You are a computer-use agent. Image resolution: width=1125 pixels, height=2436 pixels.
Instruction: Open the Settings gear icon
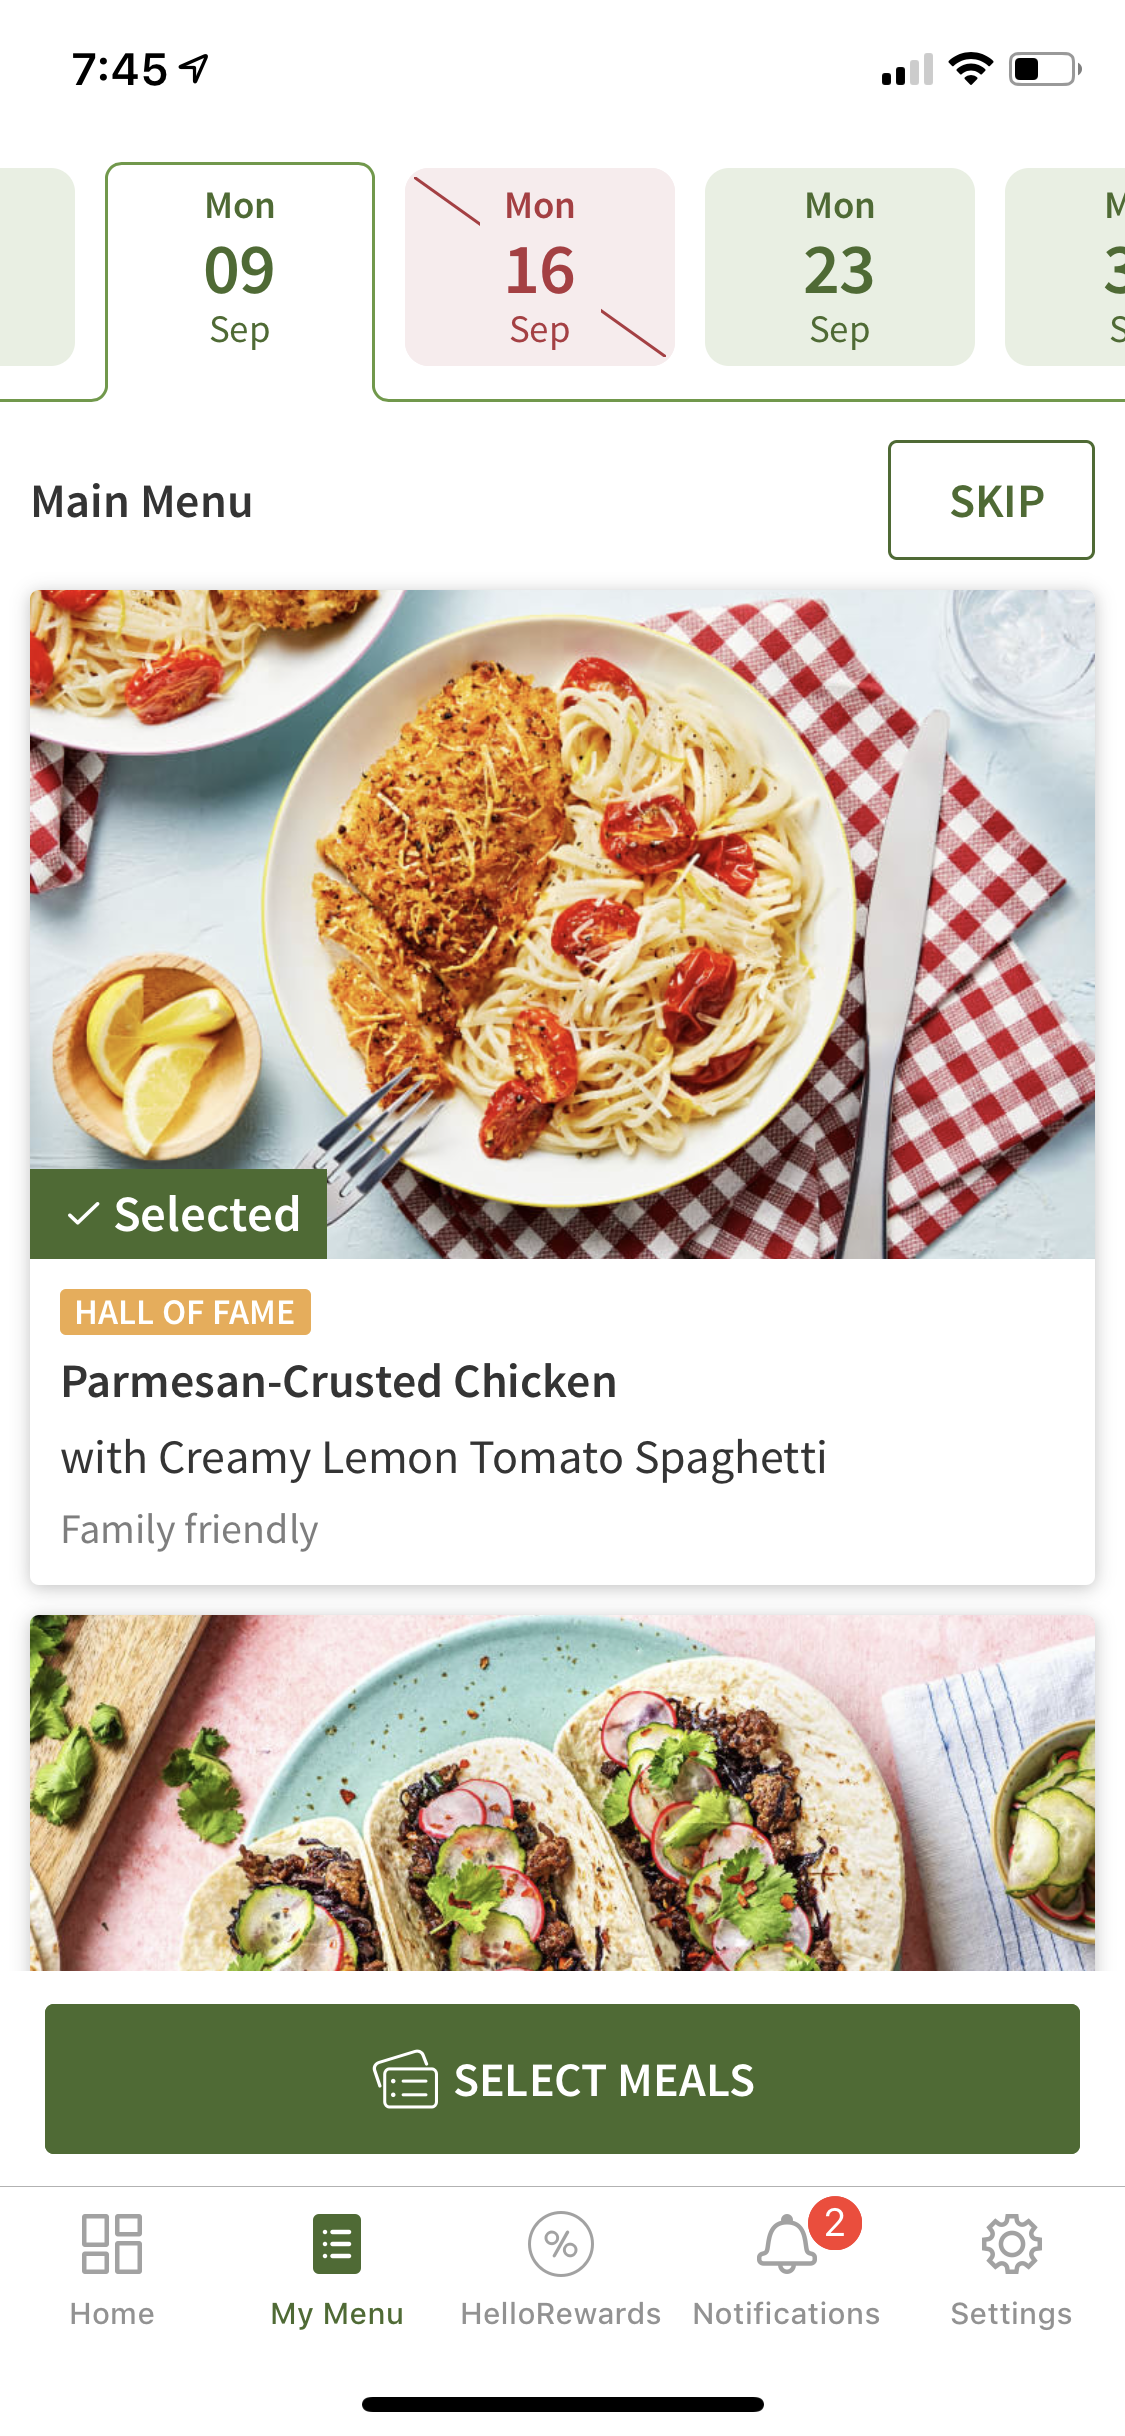pyautogui.click(x=1011, y=2244)
